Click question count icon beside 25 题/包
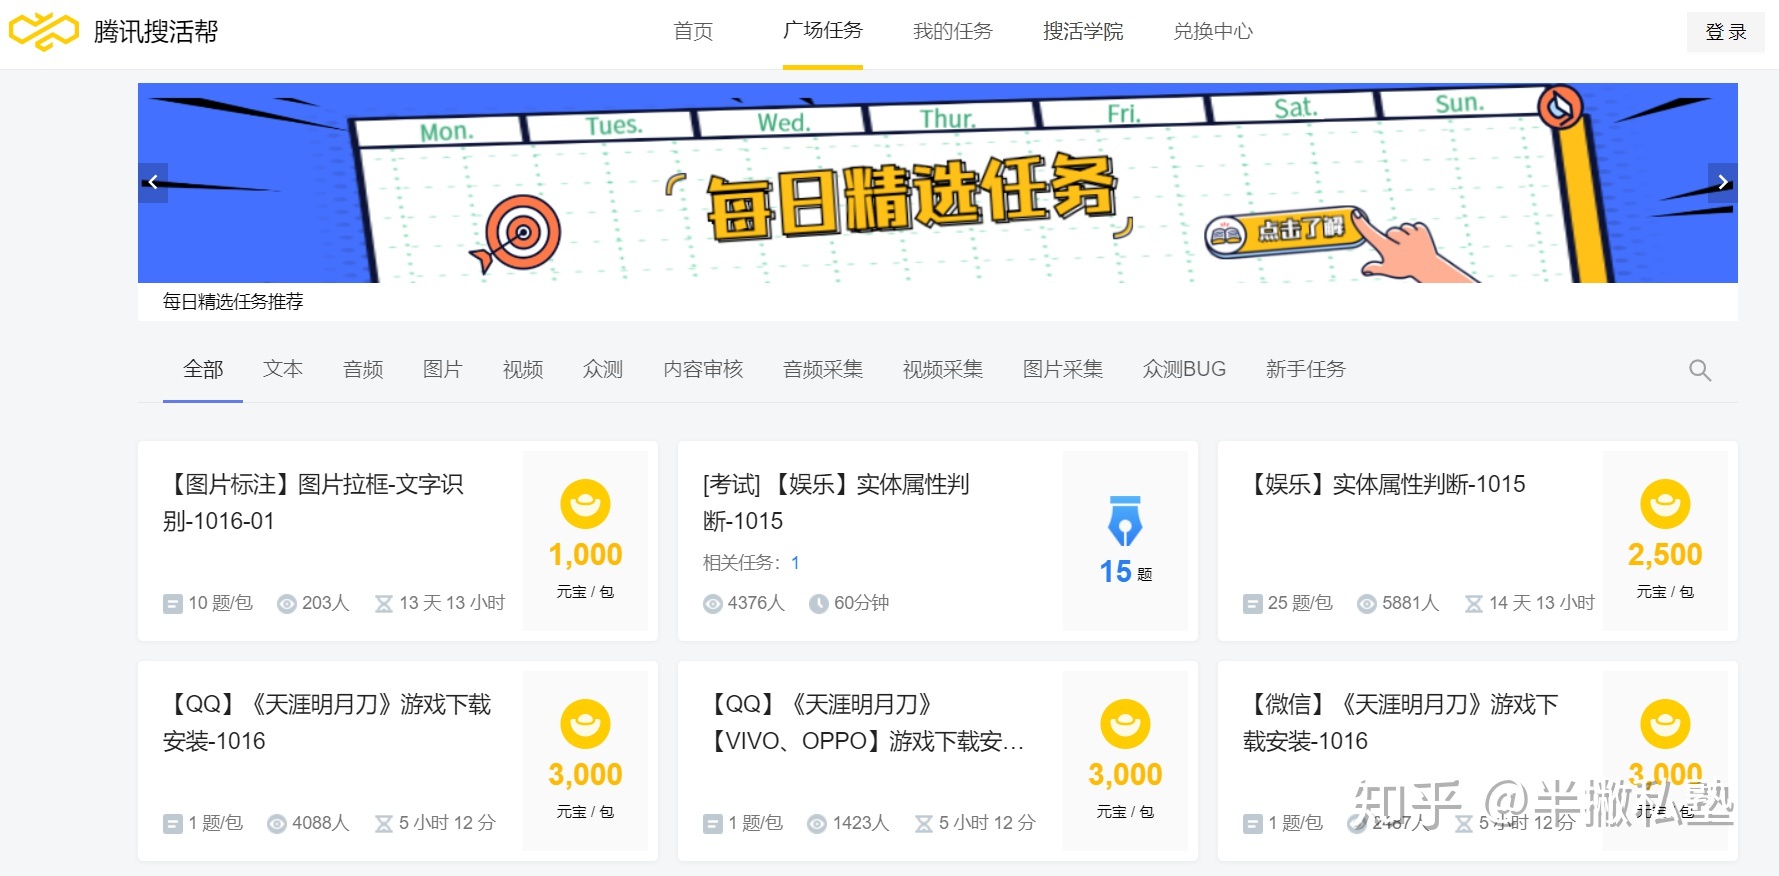 tap(1253, 604)
